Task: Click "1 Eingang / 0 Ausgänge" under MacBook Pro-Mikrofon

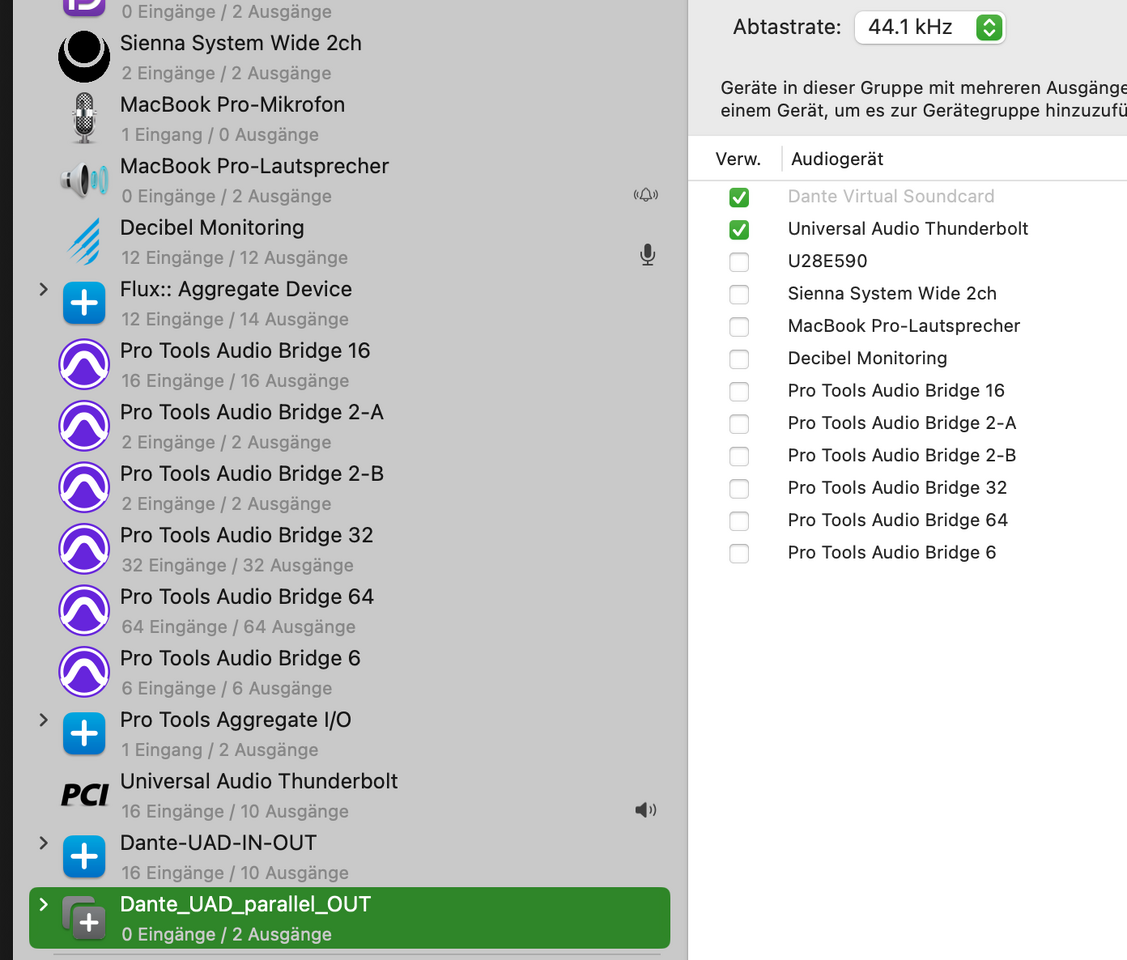Action: tap(220, 135)
